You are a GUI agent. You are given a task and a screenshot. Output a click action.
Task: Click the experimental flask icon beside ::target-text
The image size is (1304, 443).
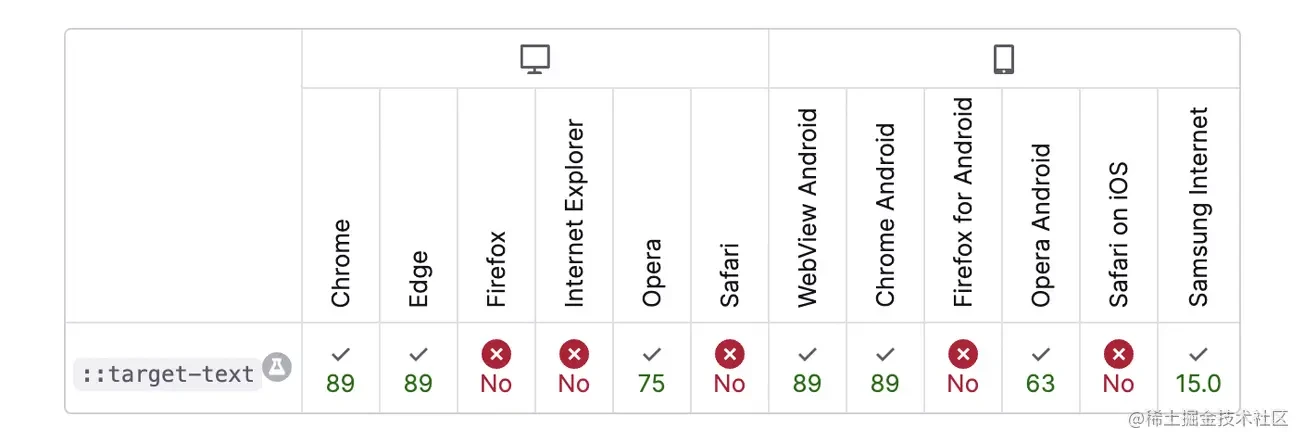[x=277, y=367]
